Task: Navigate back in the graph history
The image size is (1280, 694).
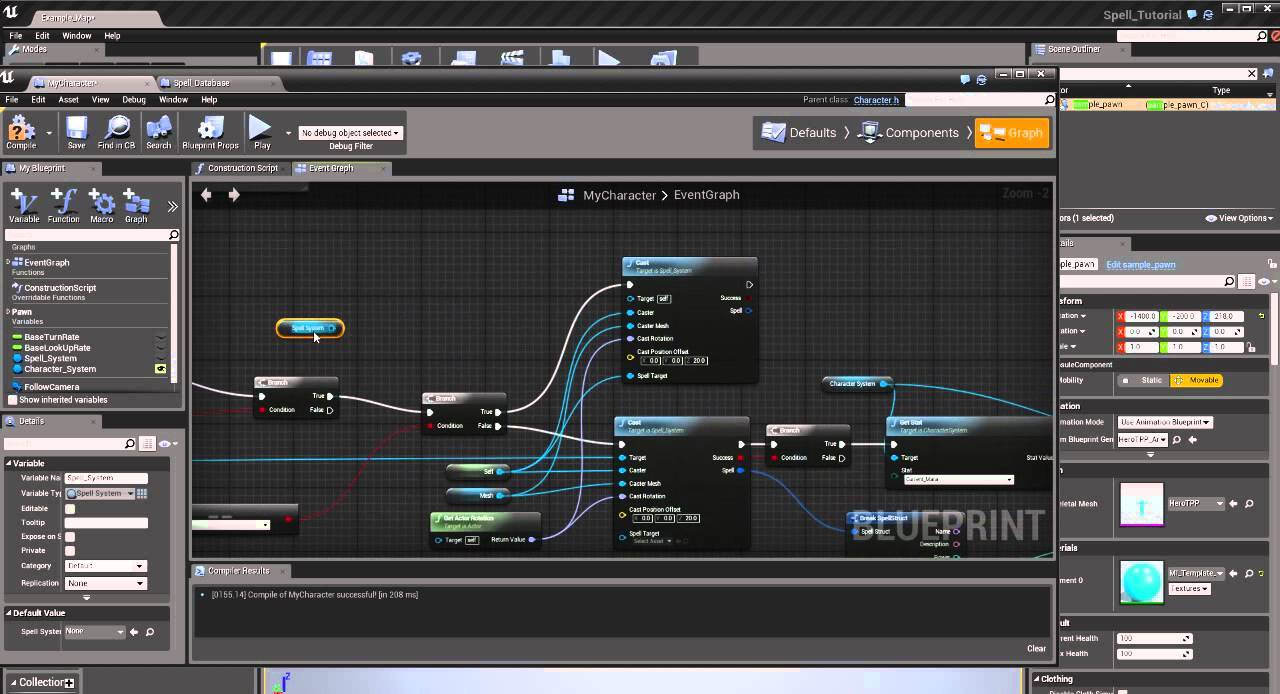Action: click(x=206, y=195)
